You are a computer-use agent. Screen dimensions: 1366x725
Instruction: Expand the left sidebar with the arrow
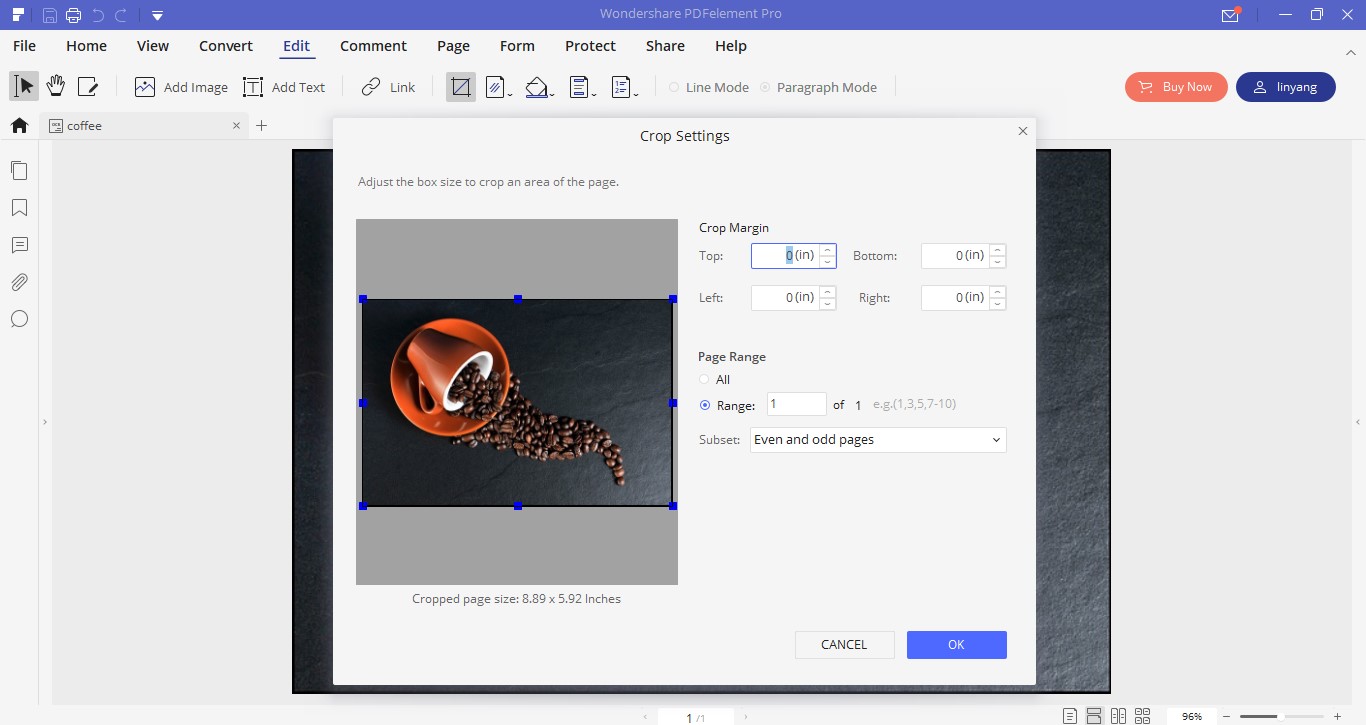(45, 423)
